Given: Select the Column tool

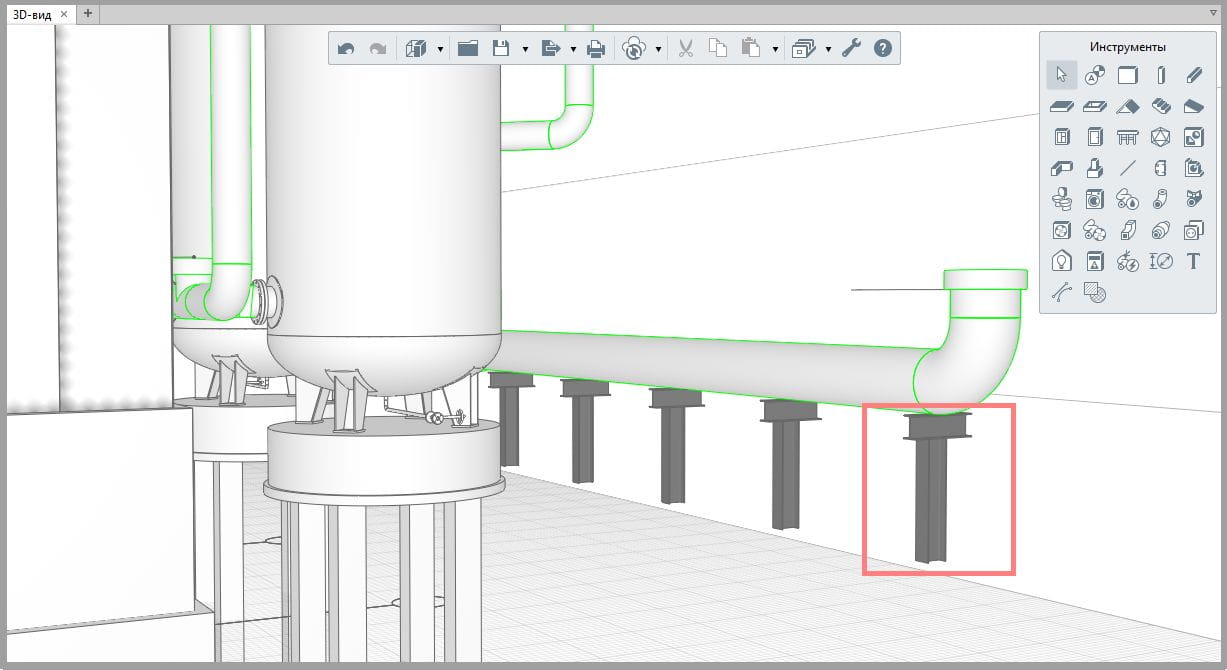Looking at the screenshot, I should (1160, 75).
